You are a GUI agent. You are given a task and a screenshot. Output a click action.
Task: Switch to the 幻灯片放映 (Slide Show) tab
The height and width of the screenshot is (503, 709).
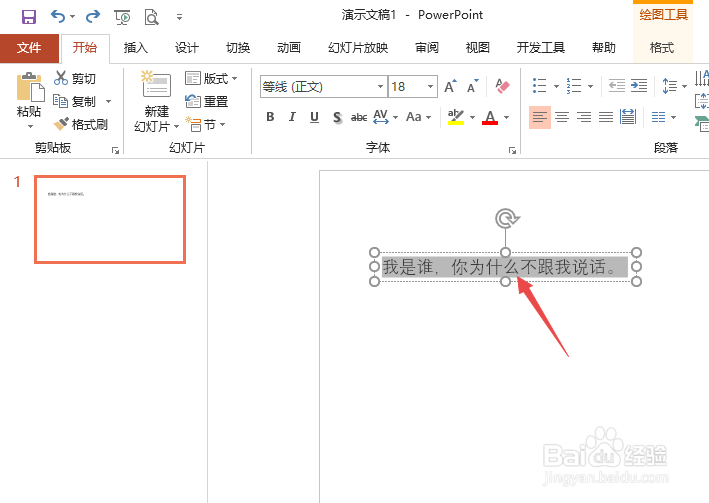point(358,48)
